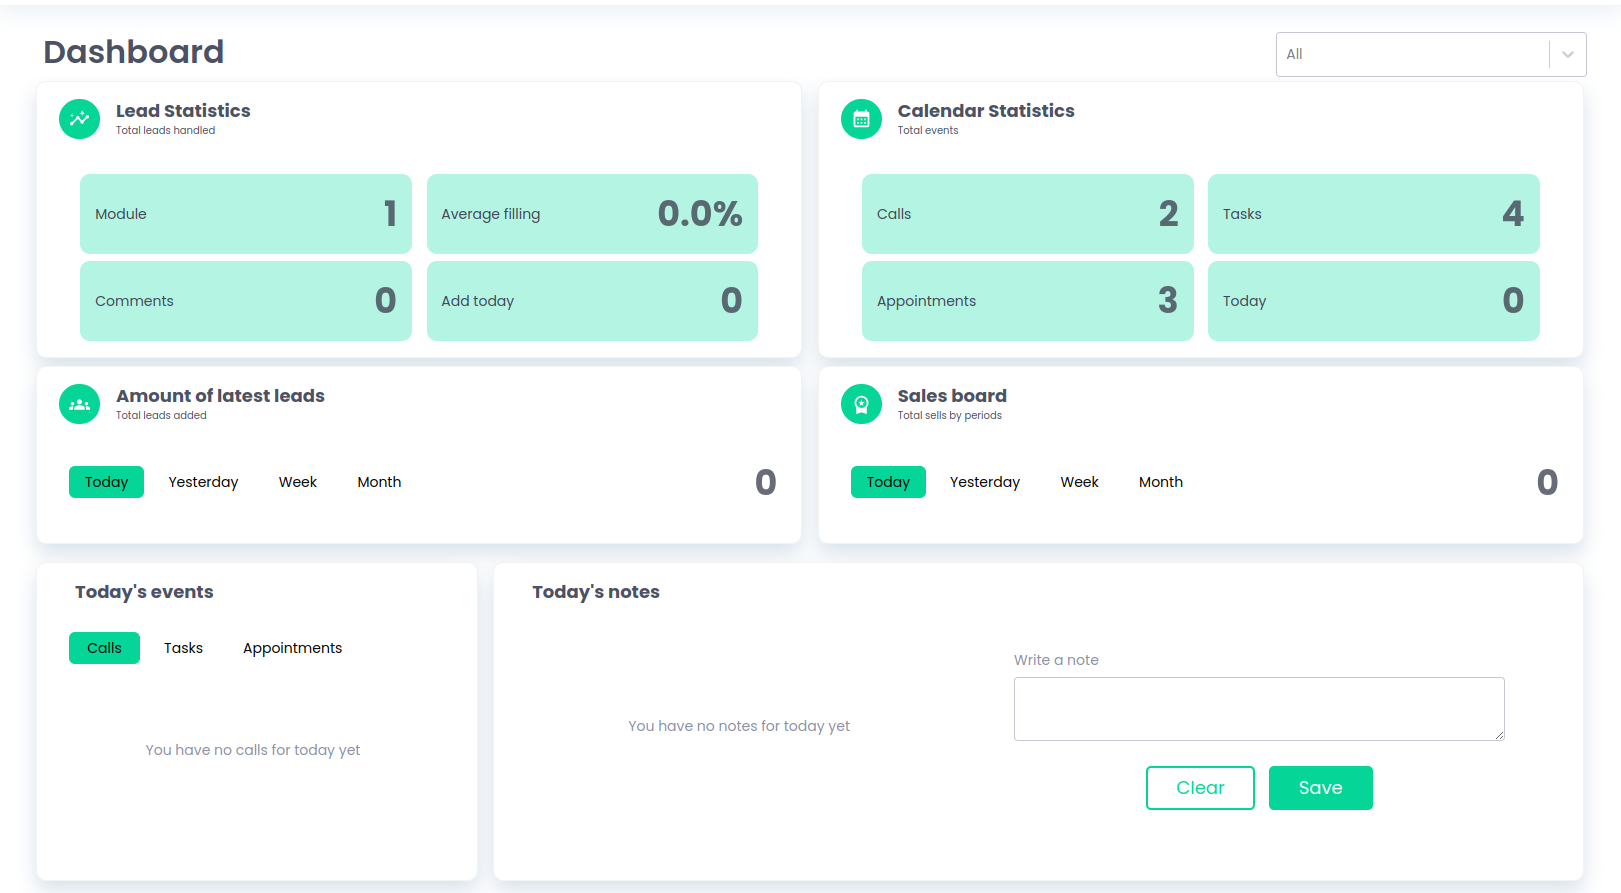The image size is (1621, 893).
Task: Open the Average filling statistic tile
Action: 592,214
